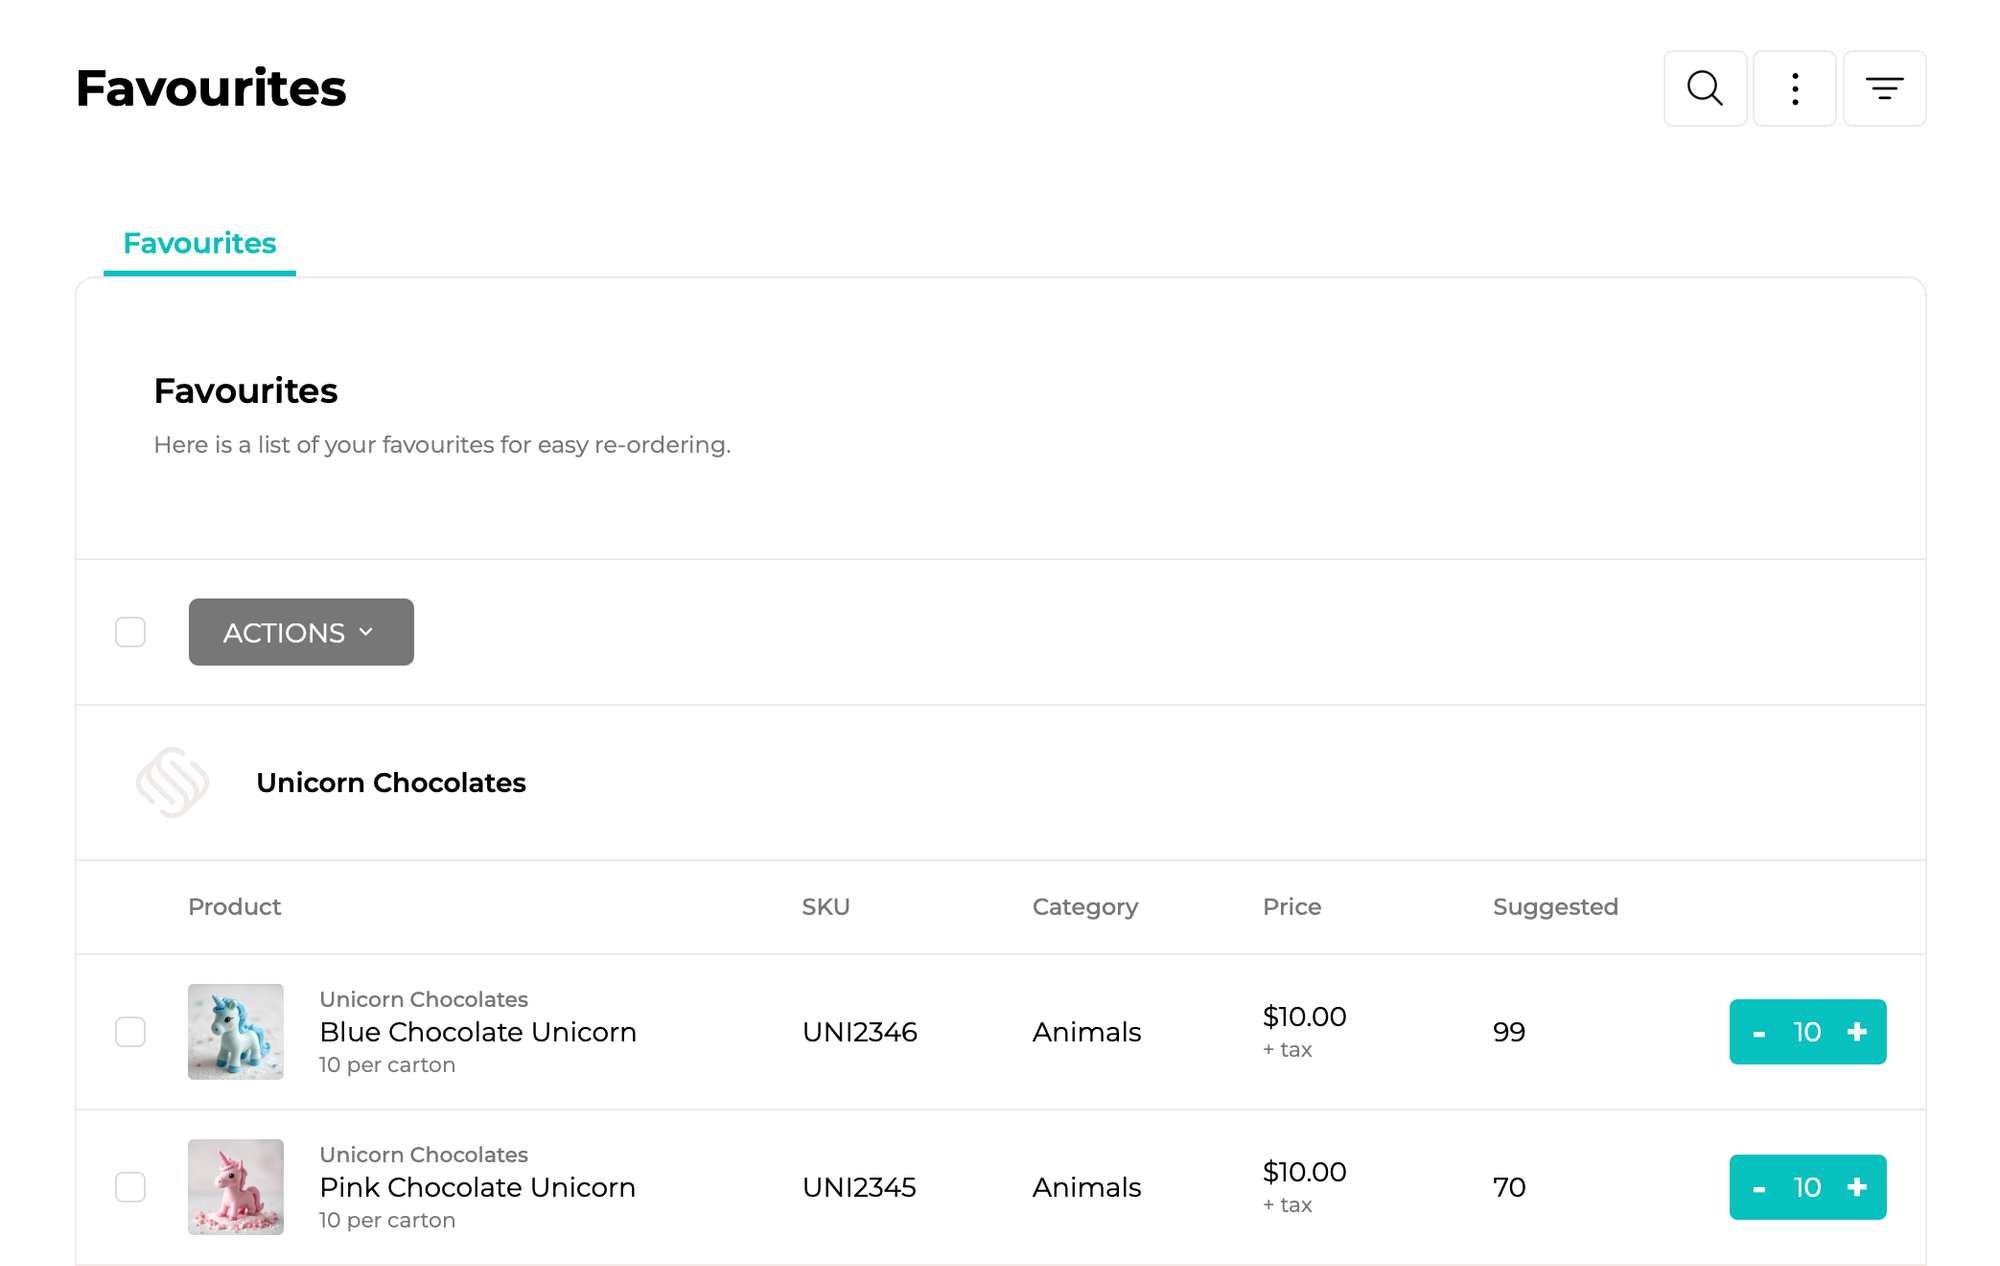Decrease Pink Chocolate Unicorn quantity with minus
This screenshot has width=2000, height=1266.
pos(1759,1187)
